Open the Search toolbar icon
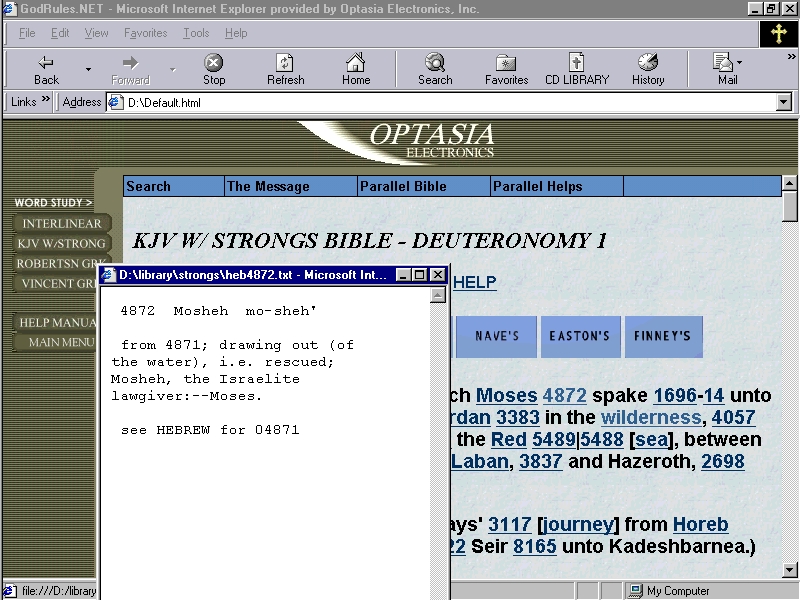Image resolution: width=800 pixels, height=600 pixels. [435, 68]
